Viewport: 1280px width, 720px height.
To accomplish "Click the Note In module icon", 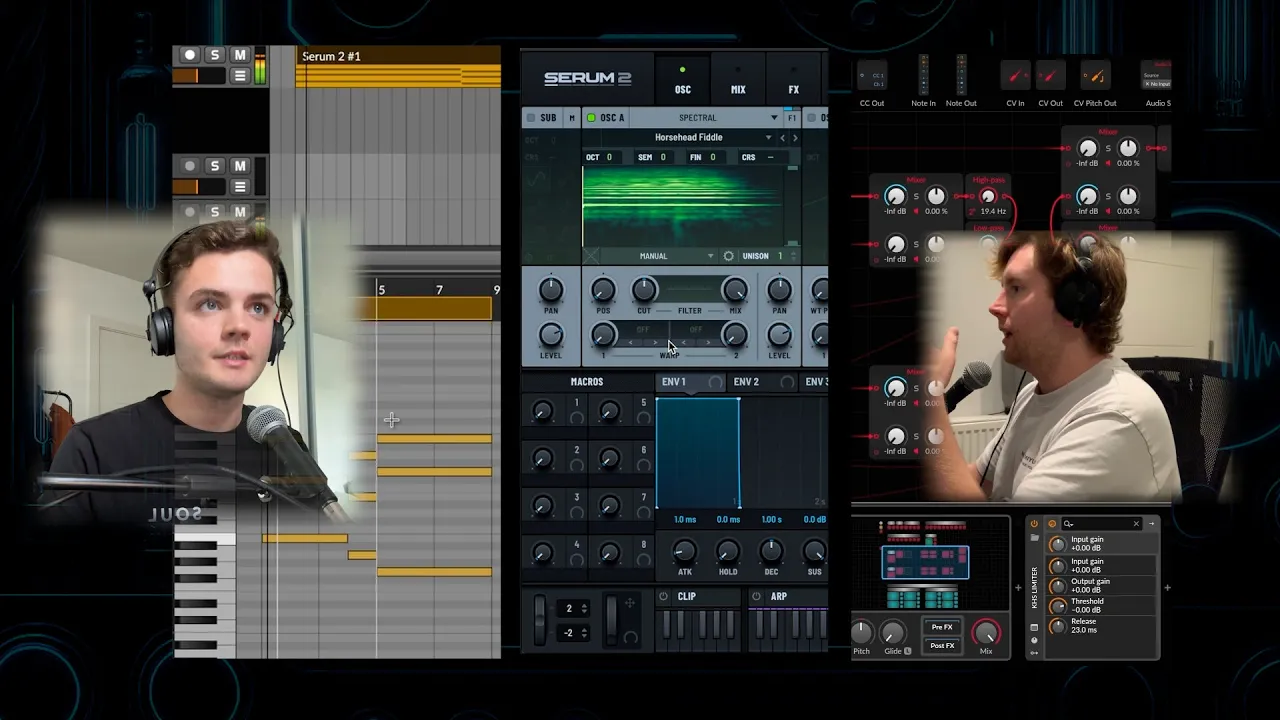I will coord(924,76).
